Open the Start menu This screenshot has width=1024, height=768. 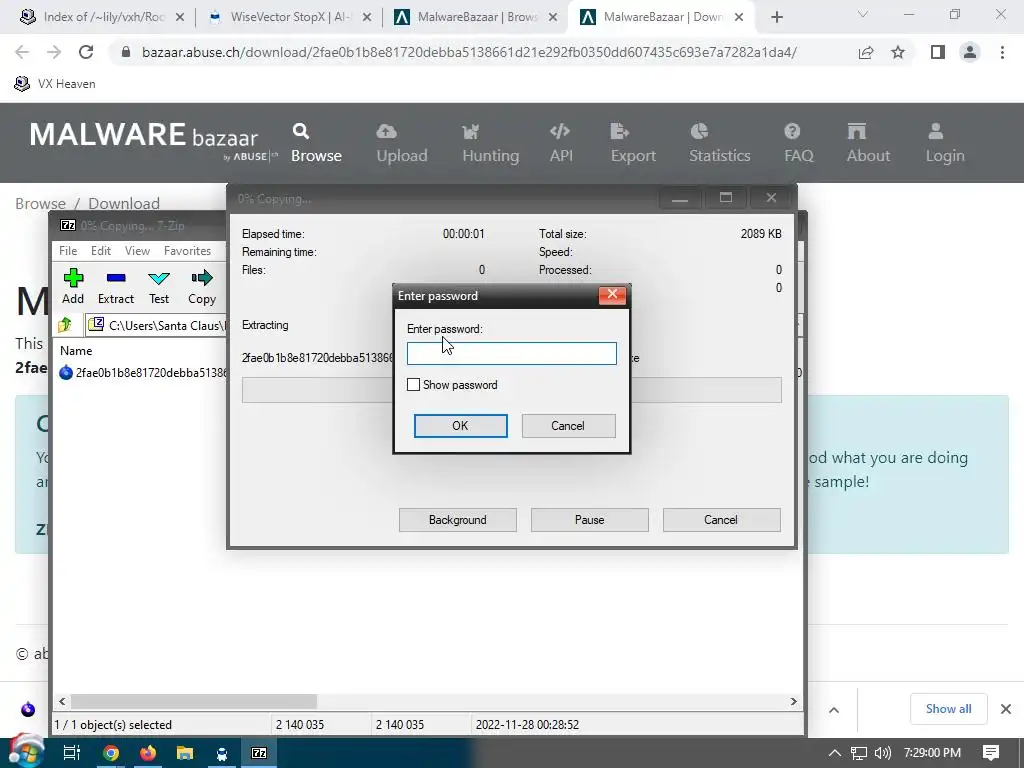[x=26, y=752]
